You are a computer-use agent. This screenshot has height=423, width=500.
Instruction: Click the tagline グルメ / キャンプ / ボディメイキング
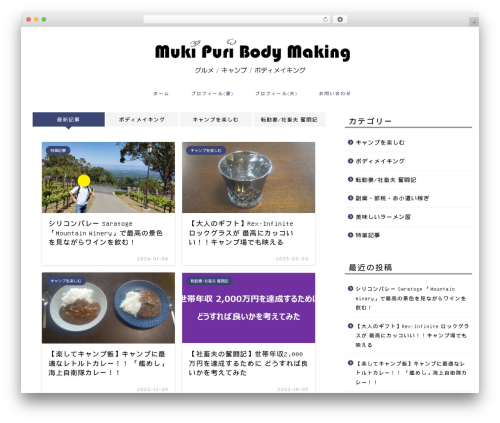coord(250,70)
